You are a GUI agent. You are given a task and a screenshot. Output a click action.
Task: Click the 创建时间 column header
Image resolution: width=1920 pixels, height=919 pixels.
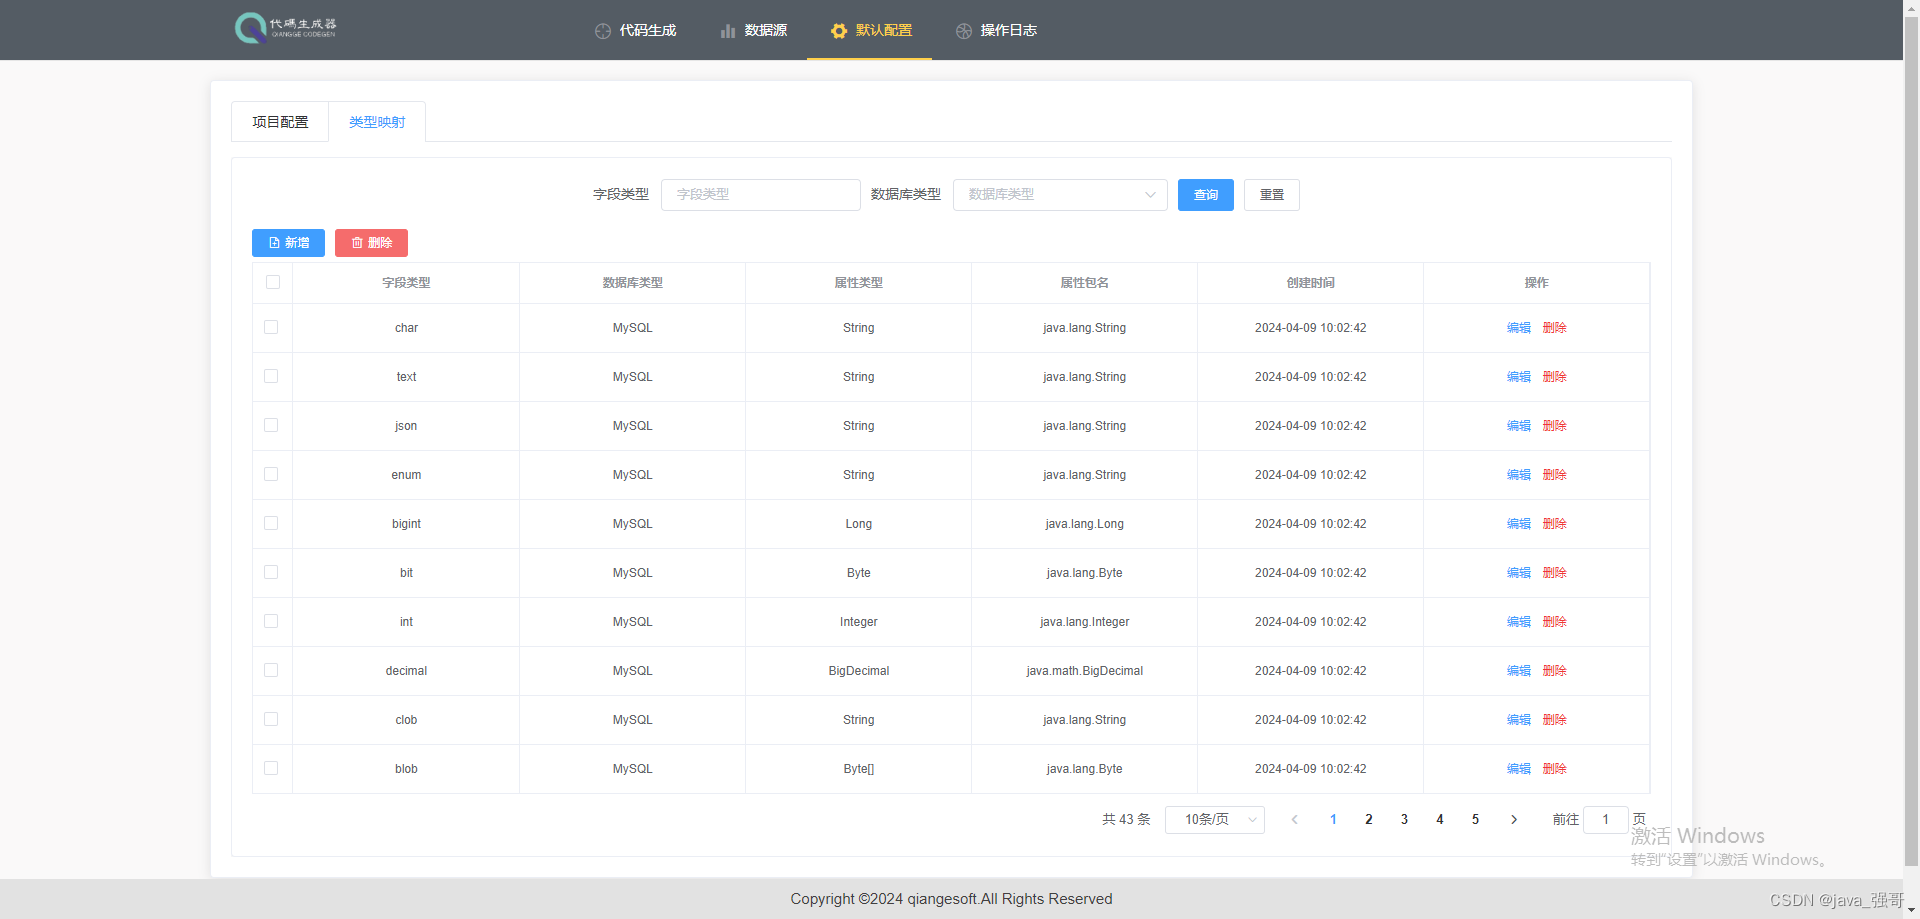point(1310,283)
